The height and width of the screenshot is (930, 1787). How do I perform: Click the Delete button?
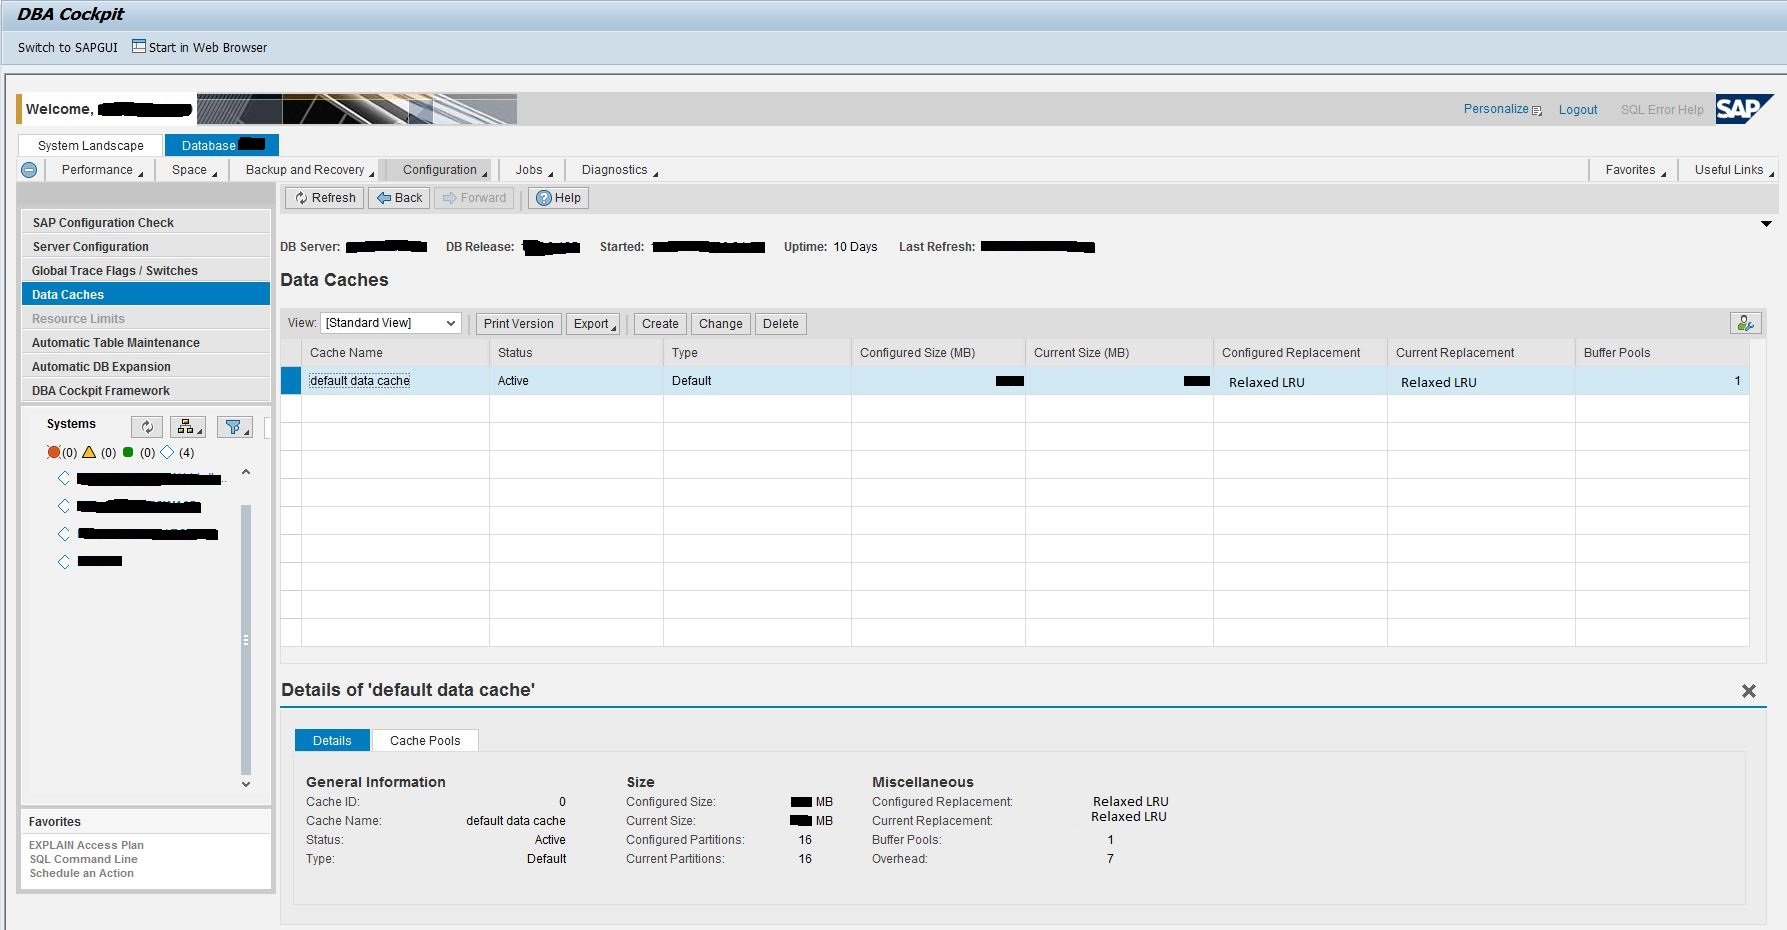click(780, 324)
